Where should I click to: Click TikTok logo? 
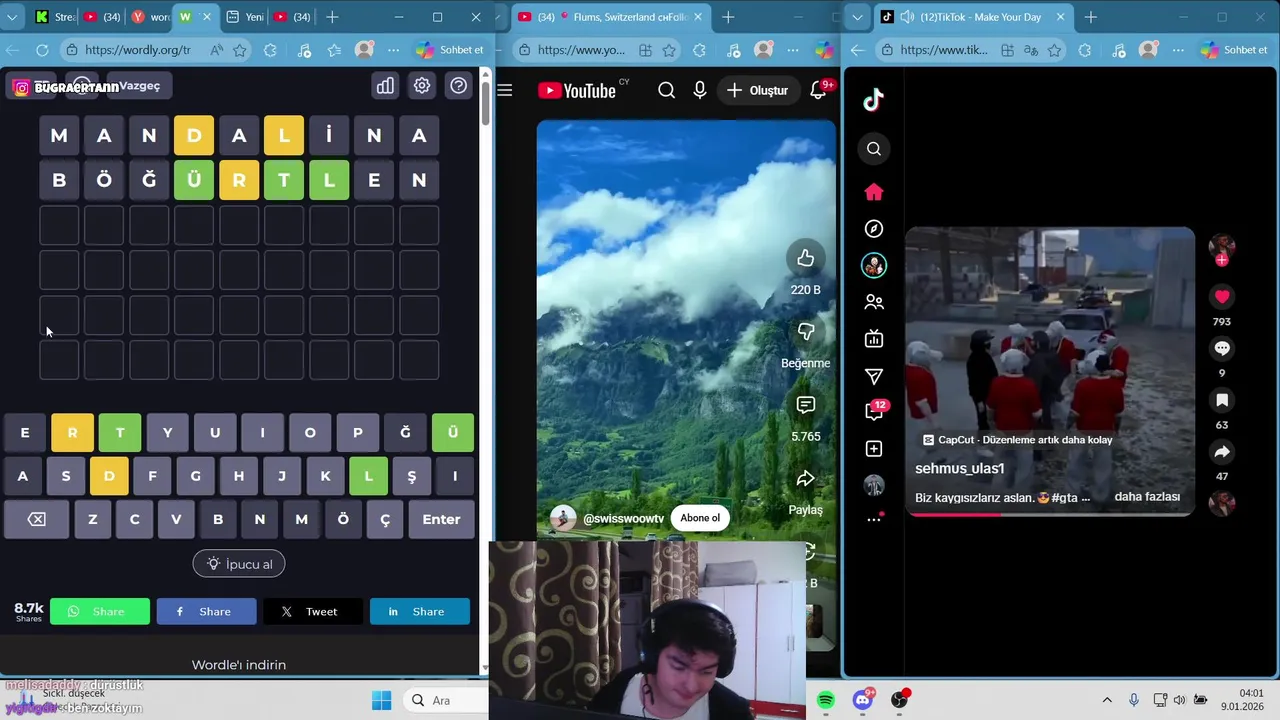pos(874,100)
